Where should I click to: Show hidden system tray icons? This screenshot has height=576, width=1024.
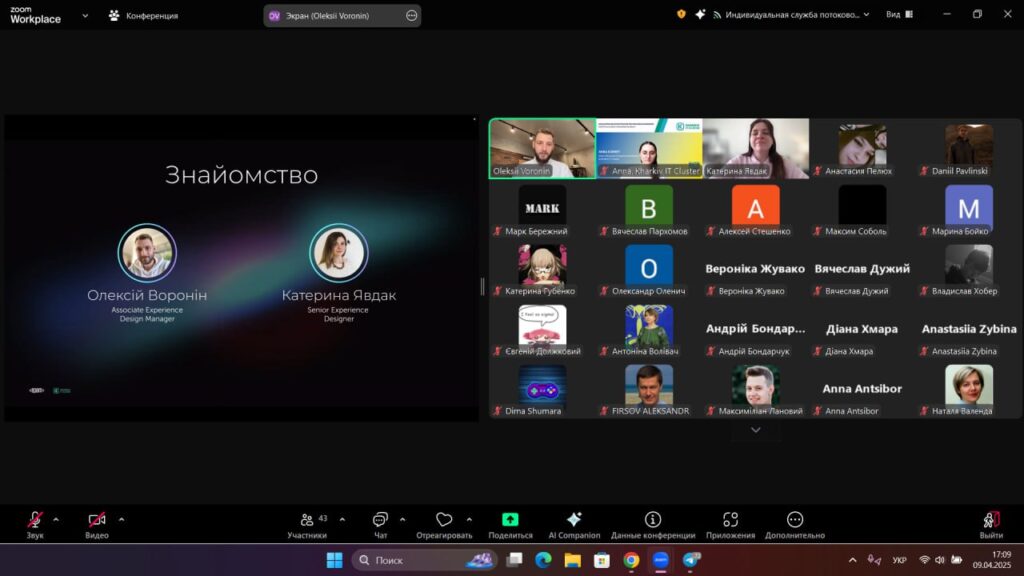pos(852,560)
